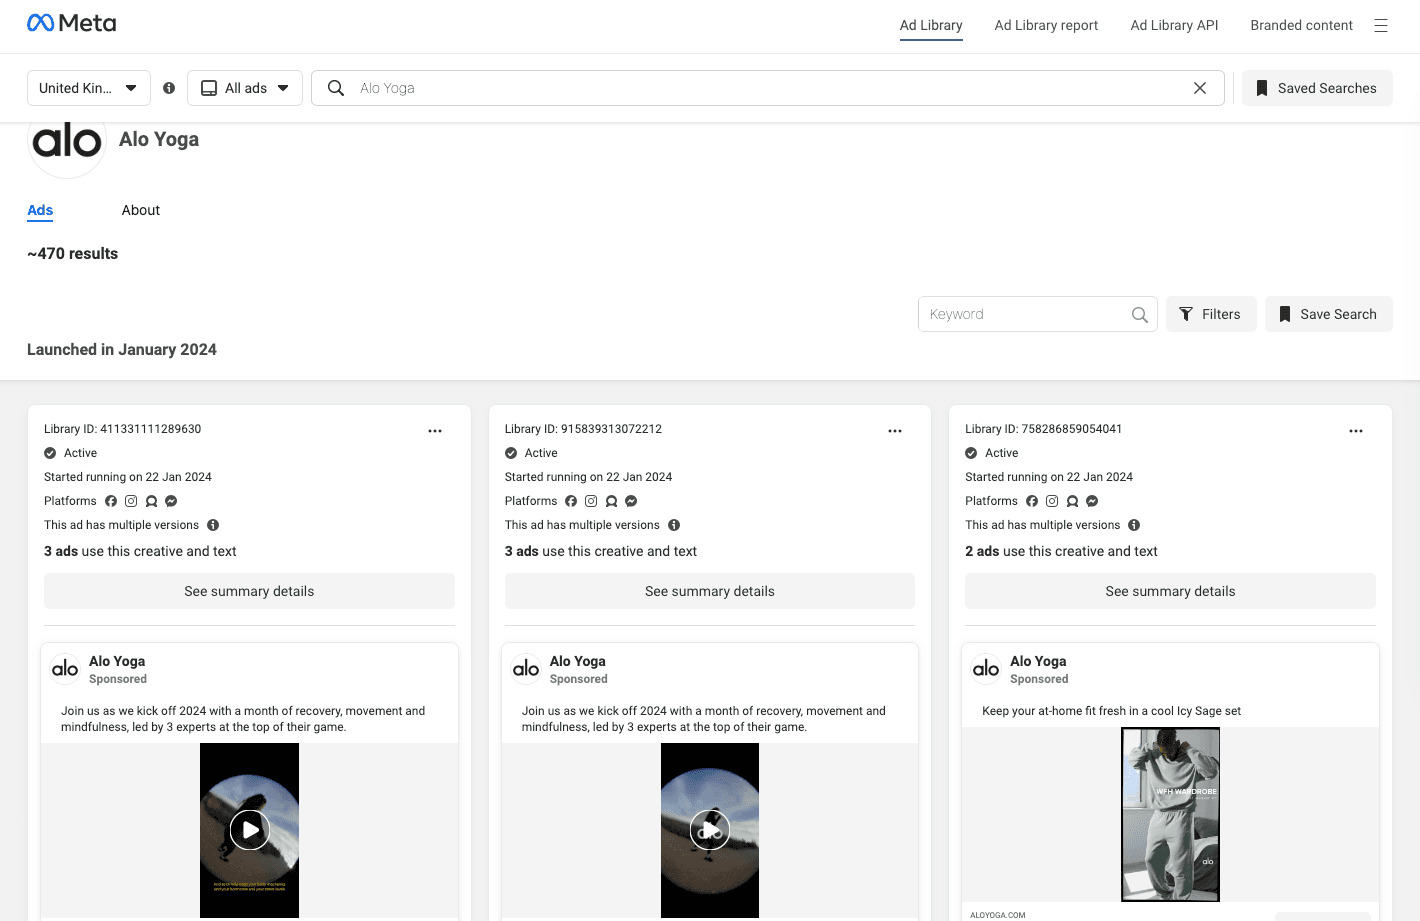
Task: Click the keyword search magnifier icon
Action: pyautogui.click(x=1139, y=315)
